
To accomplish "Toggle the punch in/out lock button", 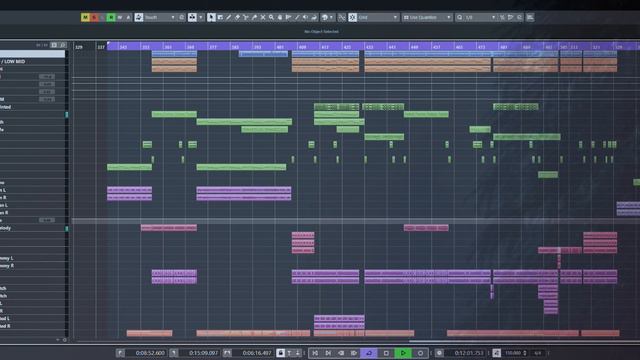I will pos(280,353).
